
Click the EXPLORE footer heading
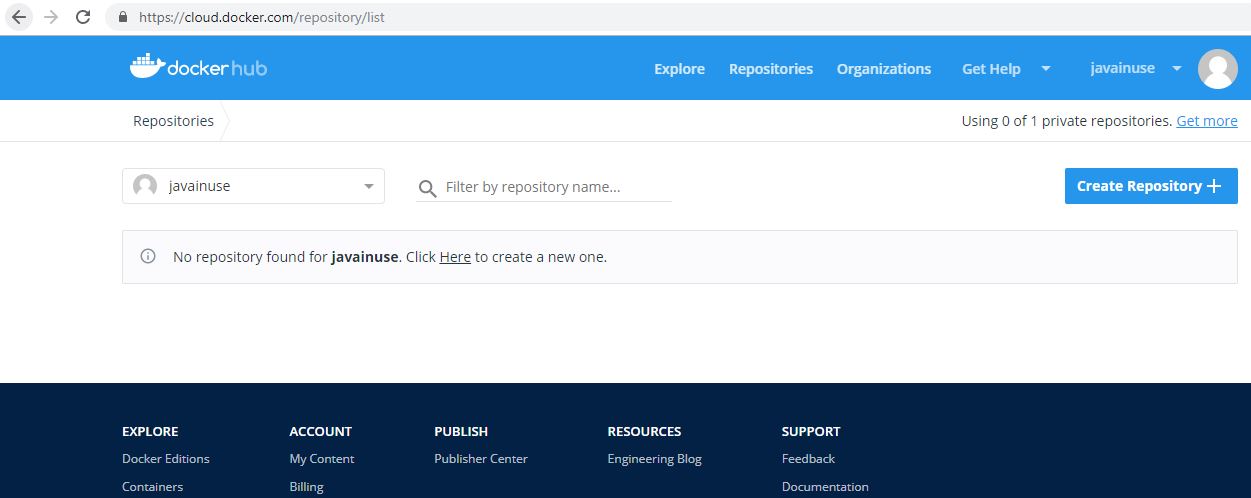click(x=150, y=432)
